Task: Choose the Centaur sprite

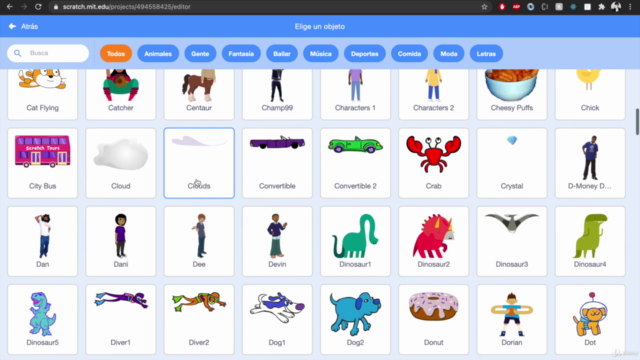Action: point(199,94)
